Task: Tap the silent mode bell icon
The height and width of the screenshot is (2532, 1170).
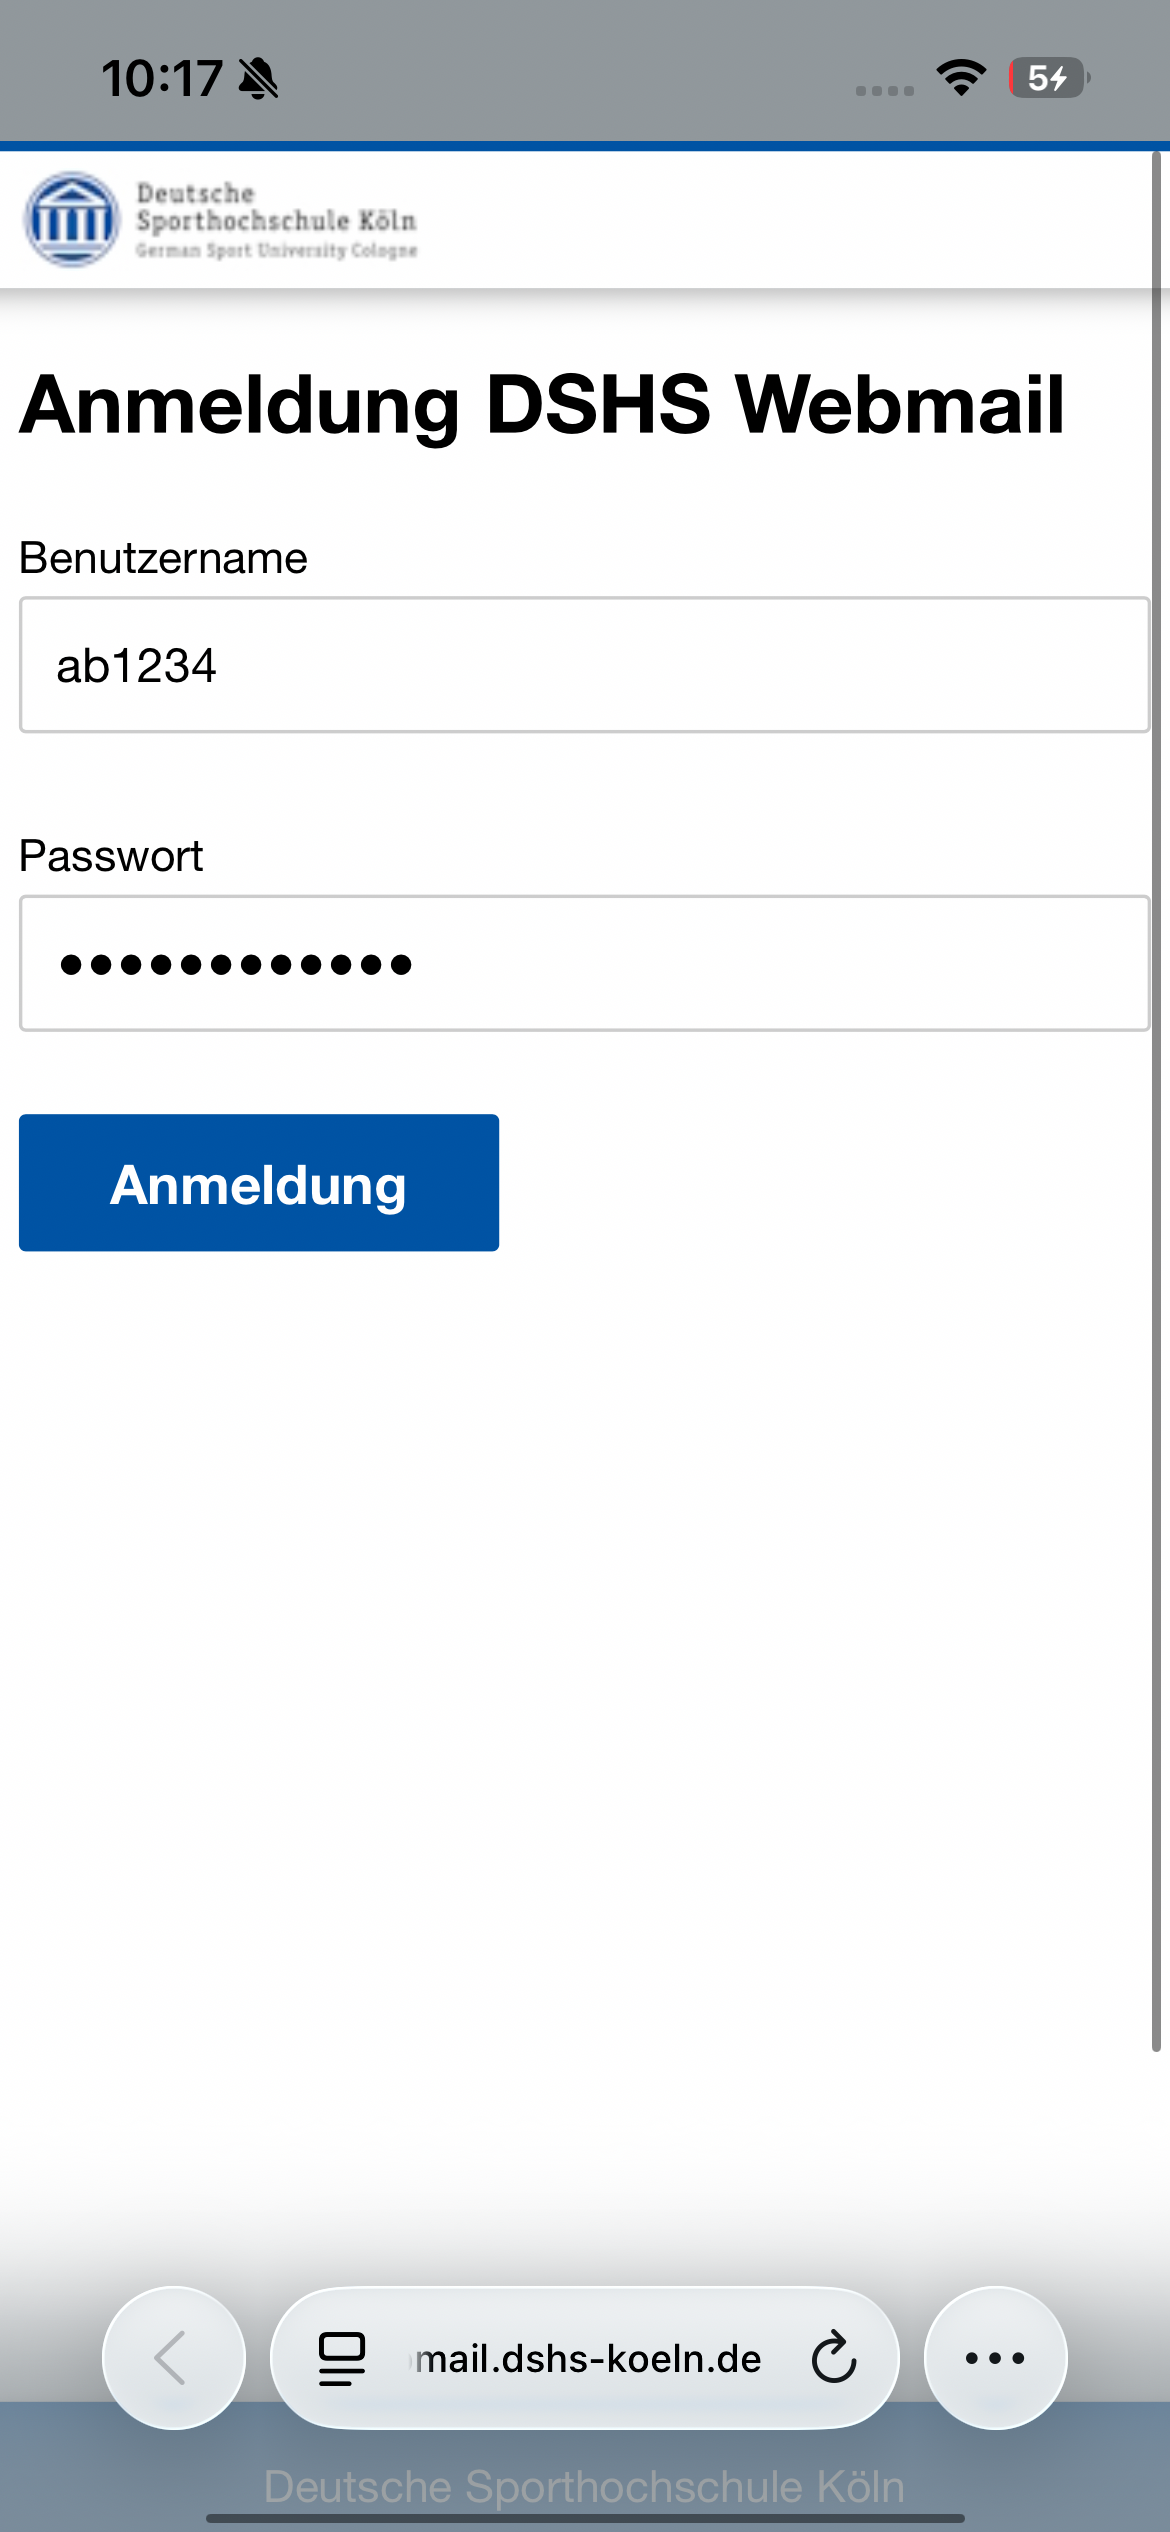Action: [x=258, y=78]
